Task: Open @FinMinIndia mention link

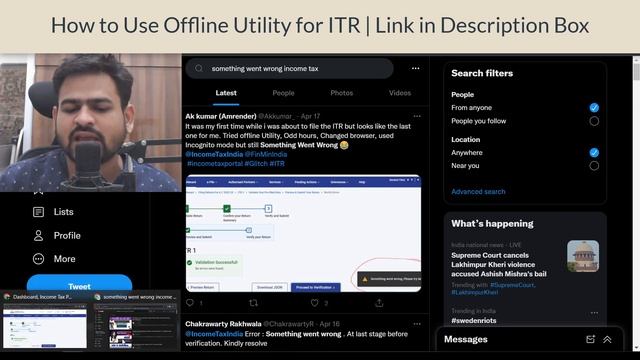Action: 266,154
